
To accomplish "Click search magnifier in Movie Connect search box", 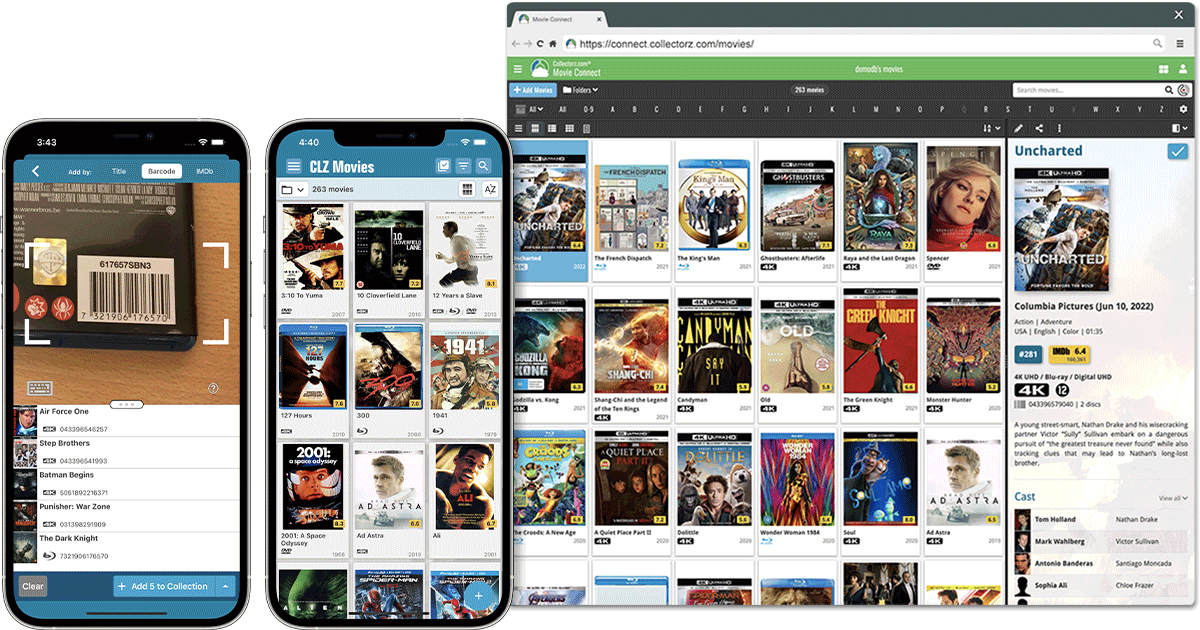I will tap(1169, 90).
